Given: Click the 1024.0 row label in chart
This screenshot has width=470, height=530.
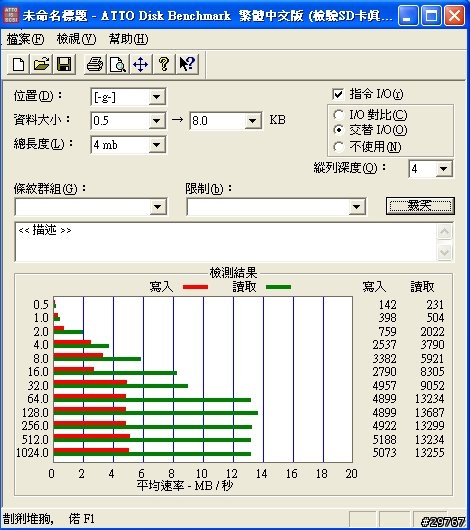Looking at the screenshot, I should pyautogui.click(x=32, y=453).
